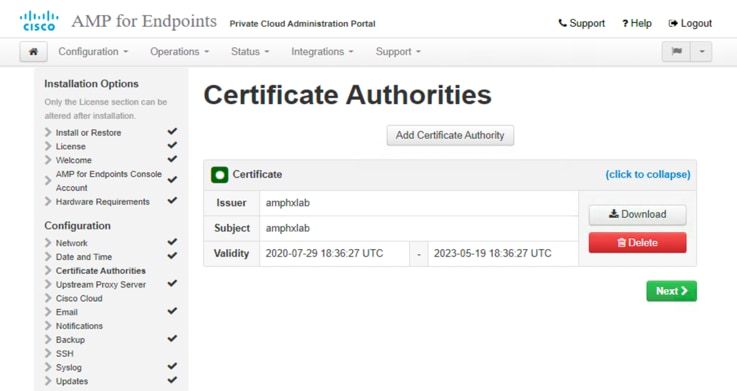
Task: Click validity start 2020-07-29 18:36:27 UTC
Action: (x=324, y=253)
